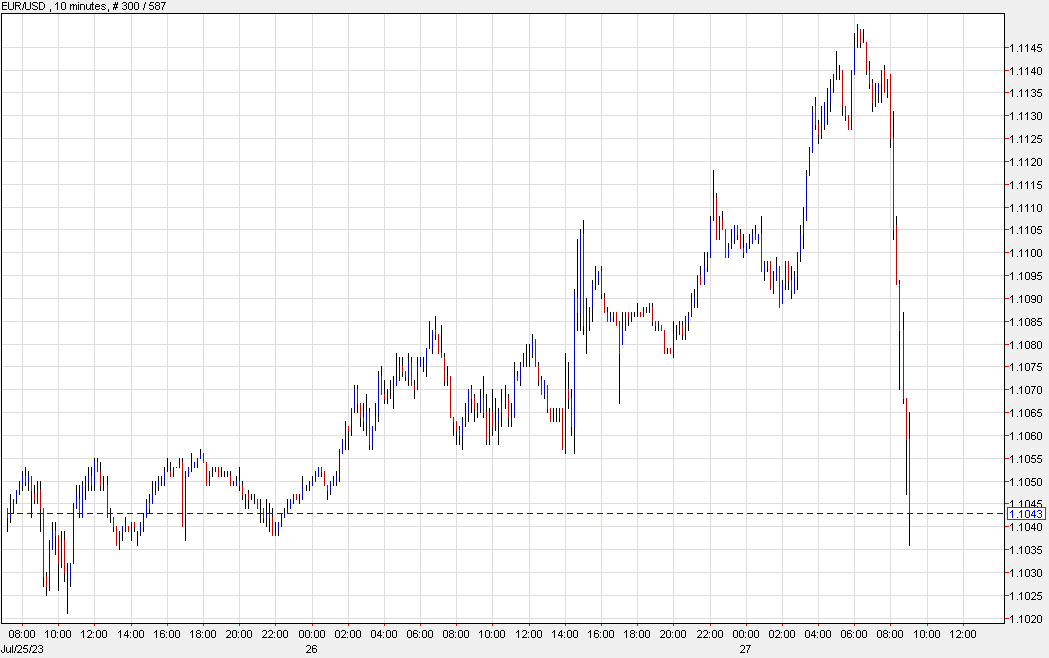Screen dimensions: 1049x658
Task: Click the 1.1050 price axis label
Action: click(x=1026, y=482)
